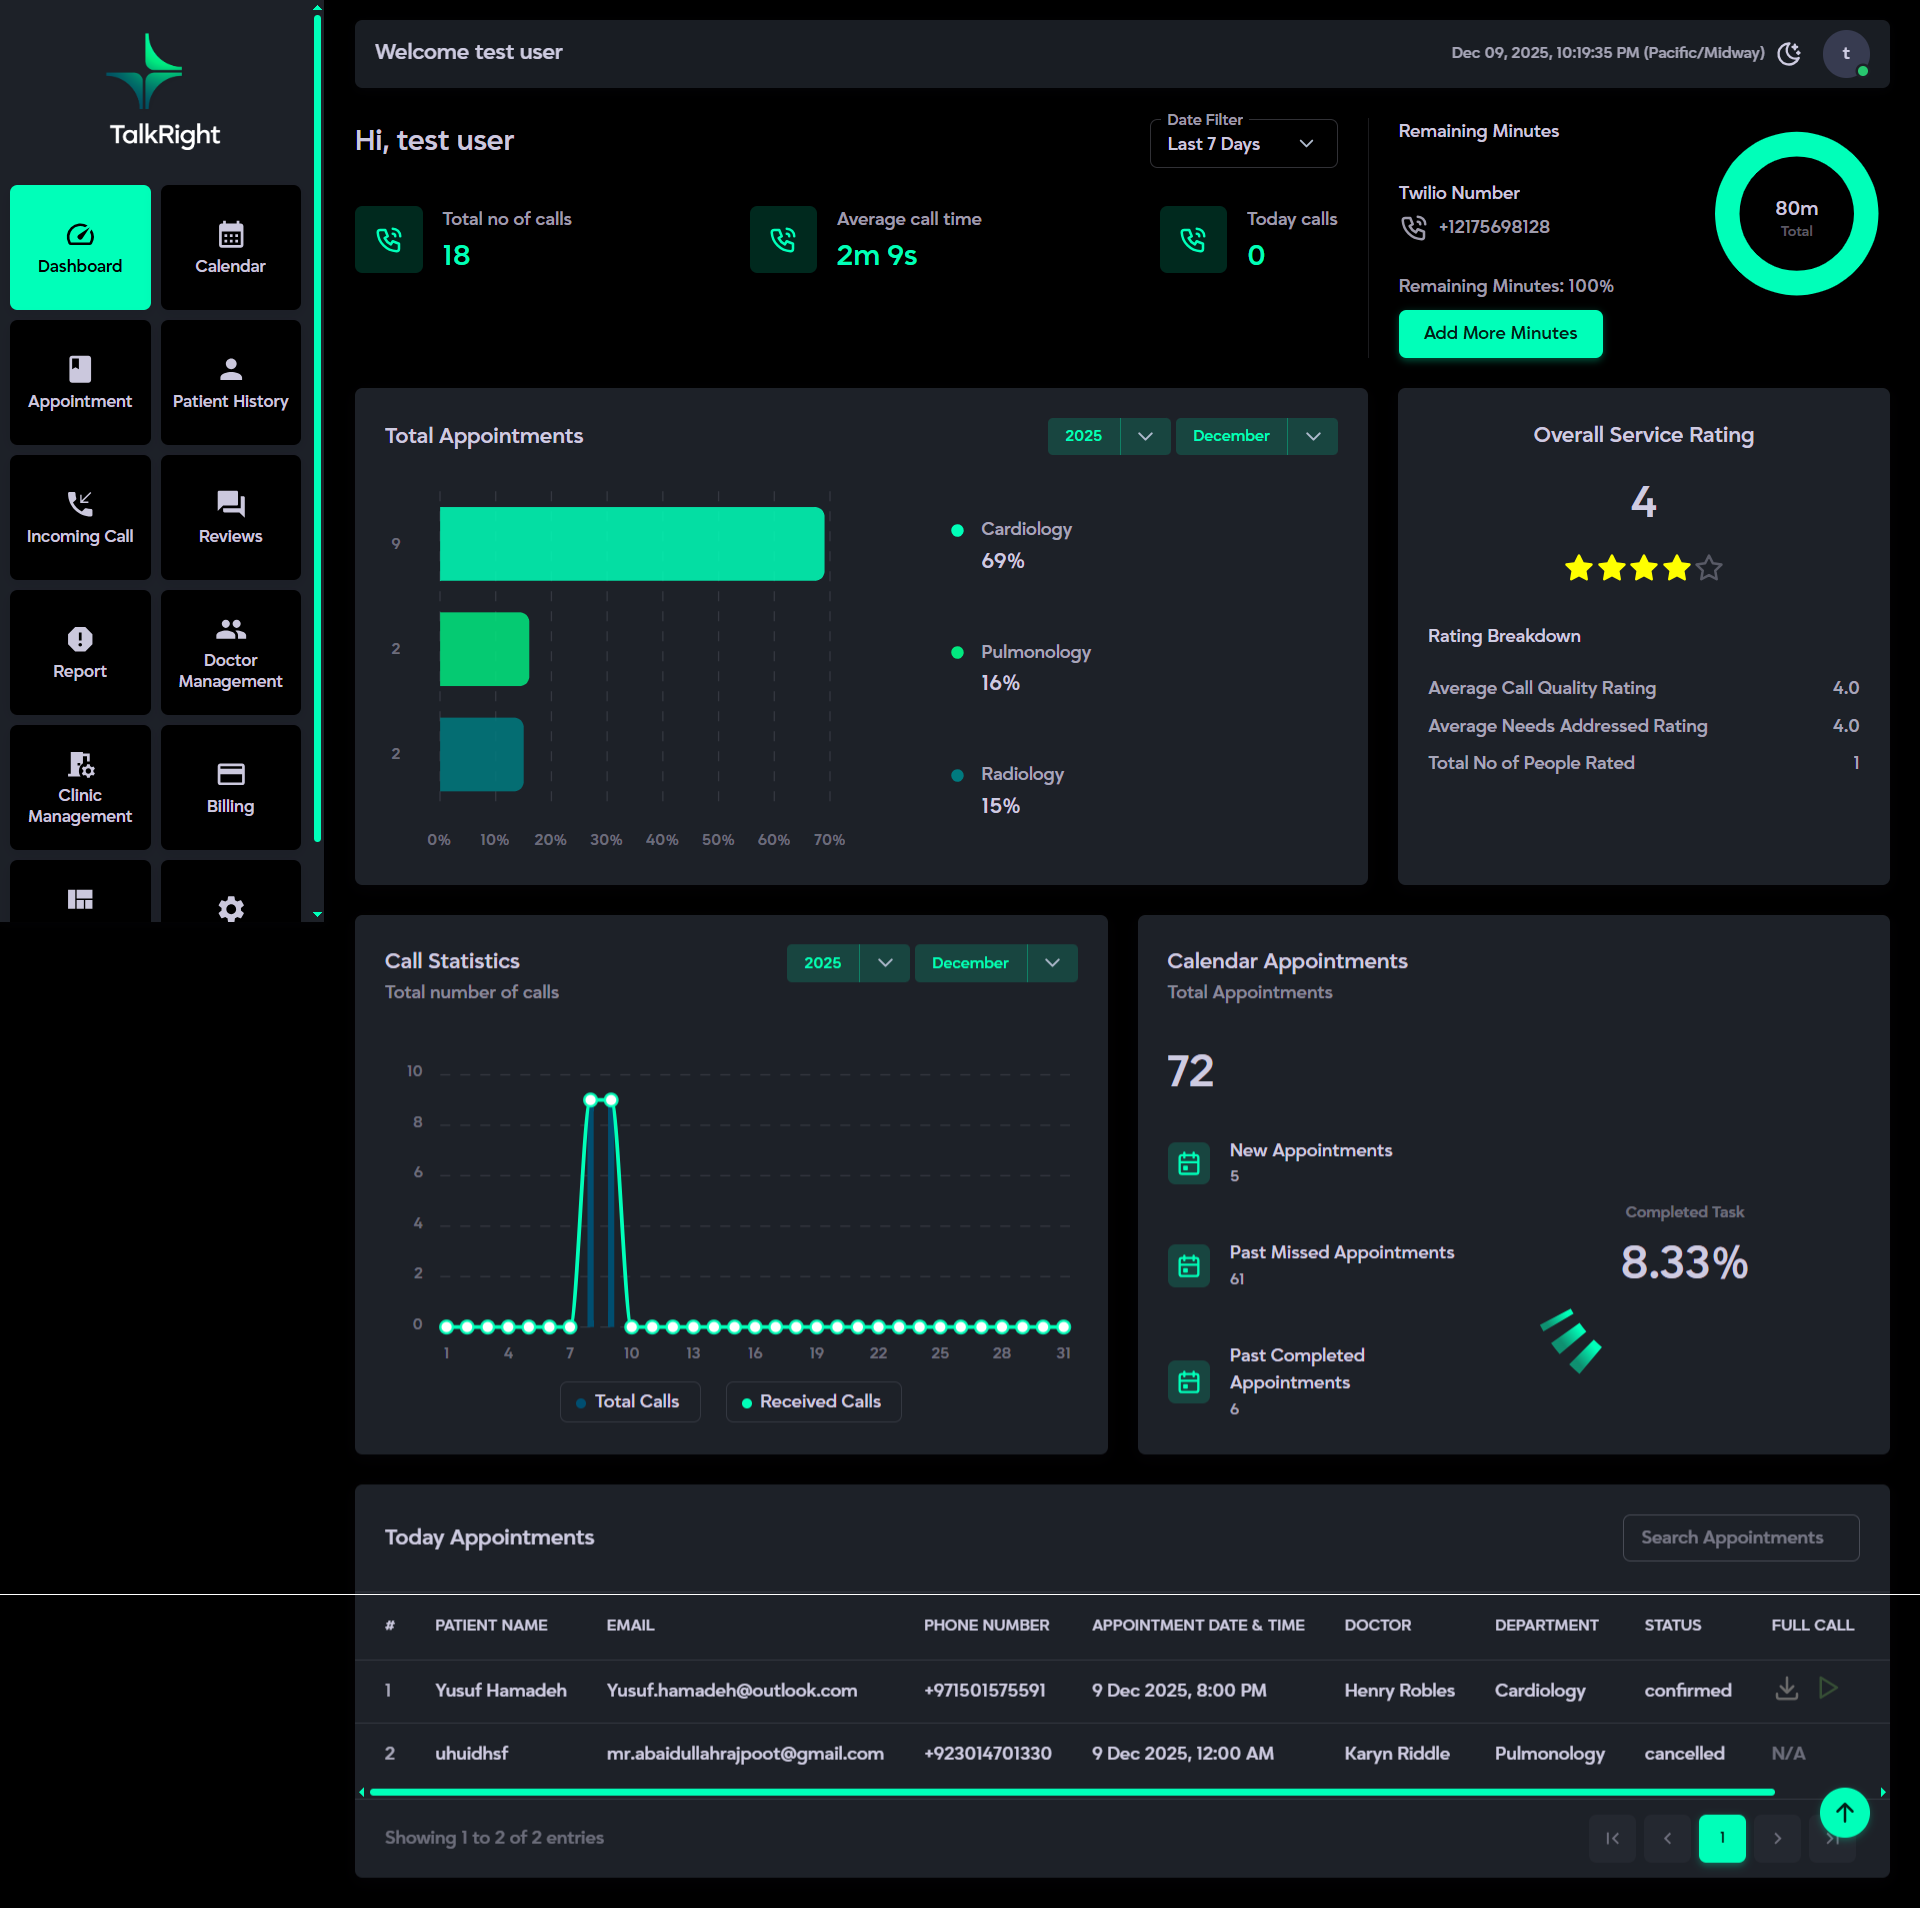
Task: Open settings gear in sidebar
Action: [230, 908]
